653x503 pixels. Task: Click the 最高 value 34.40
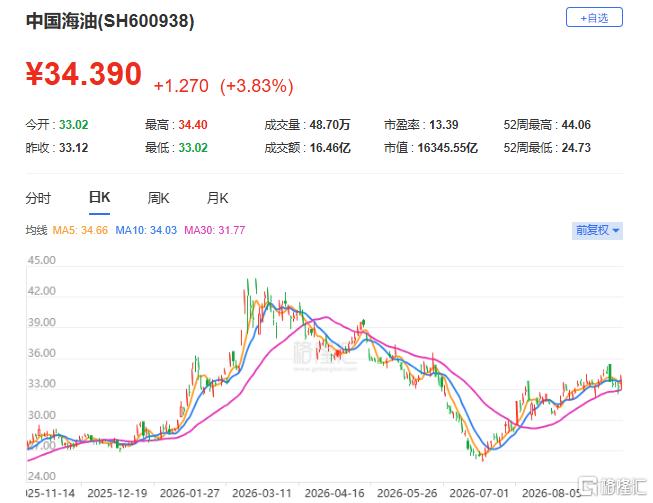coord(193,125)
